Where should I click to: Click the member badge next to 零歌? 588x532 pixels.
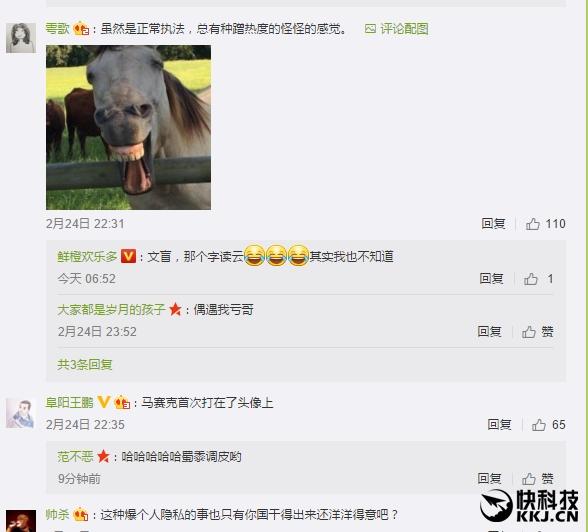click(x=81, y=29)
